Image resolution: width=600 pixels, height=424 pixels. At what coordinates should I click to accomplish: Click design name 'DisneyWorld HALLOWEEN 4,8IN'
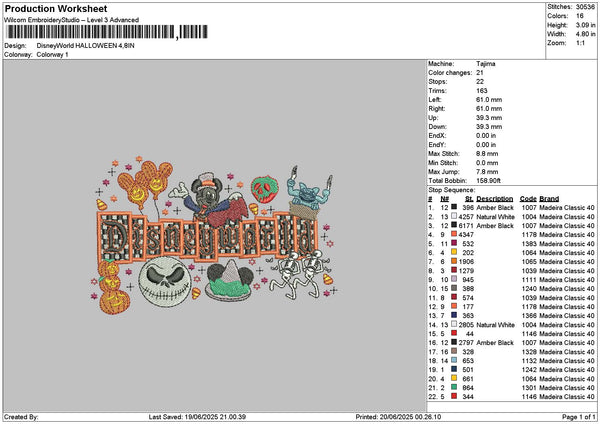pos(85,46)
